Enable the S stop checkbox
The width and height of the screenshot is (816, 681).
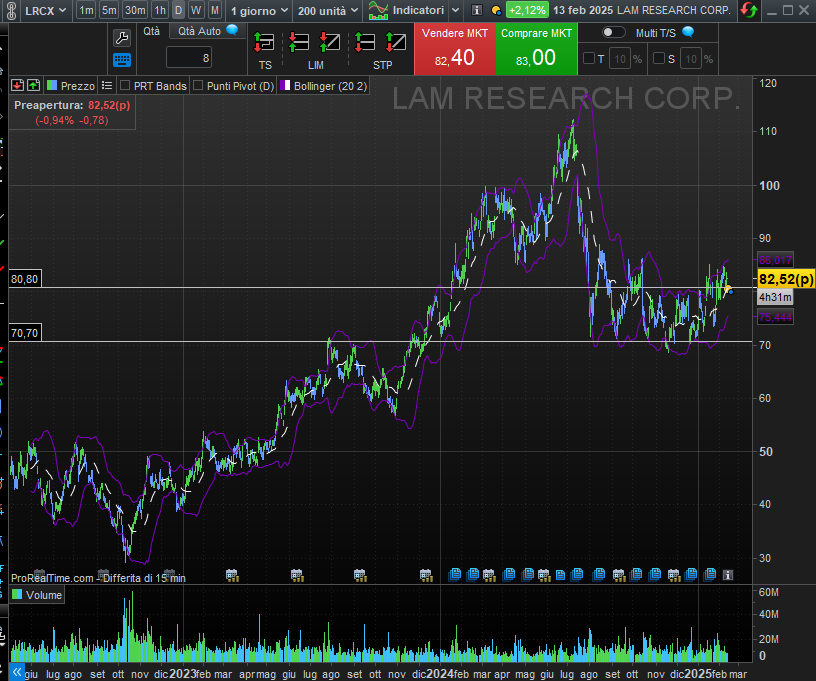pos(659,58)
